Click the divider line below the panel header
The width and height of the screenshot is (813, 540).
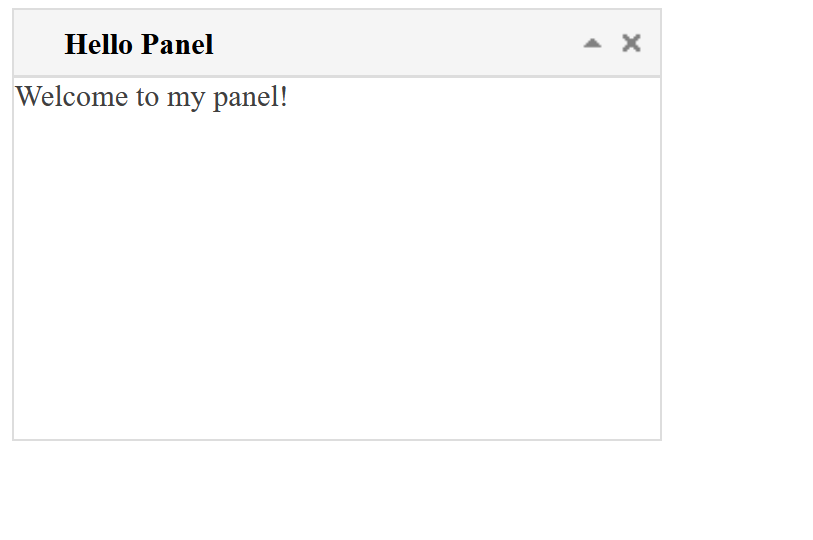337,77
